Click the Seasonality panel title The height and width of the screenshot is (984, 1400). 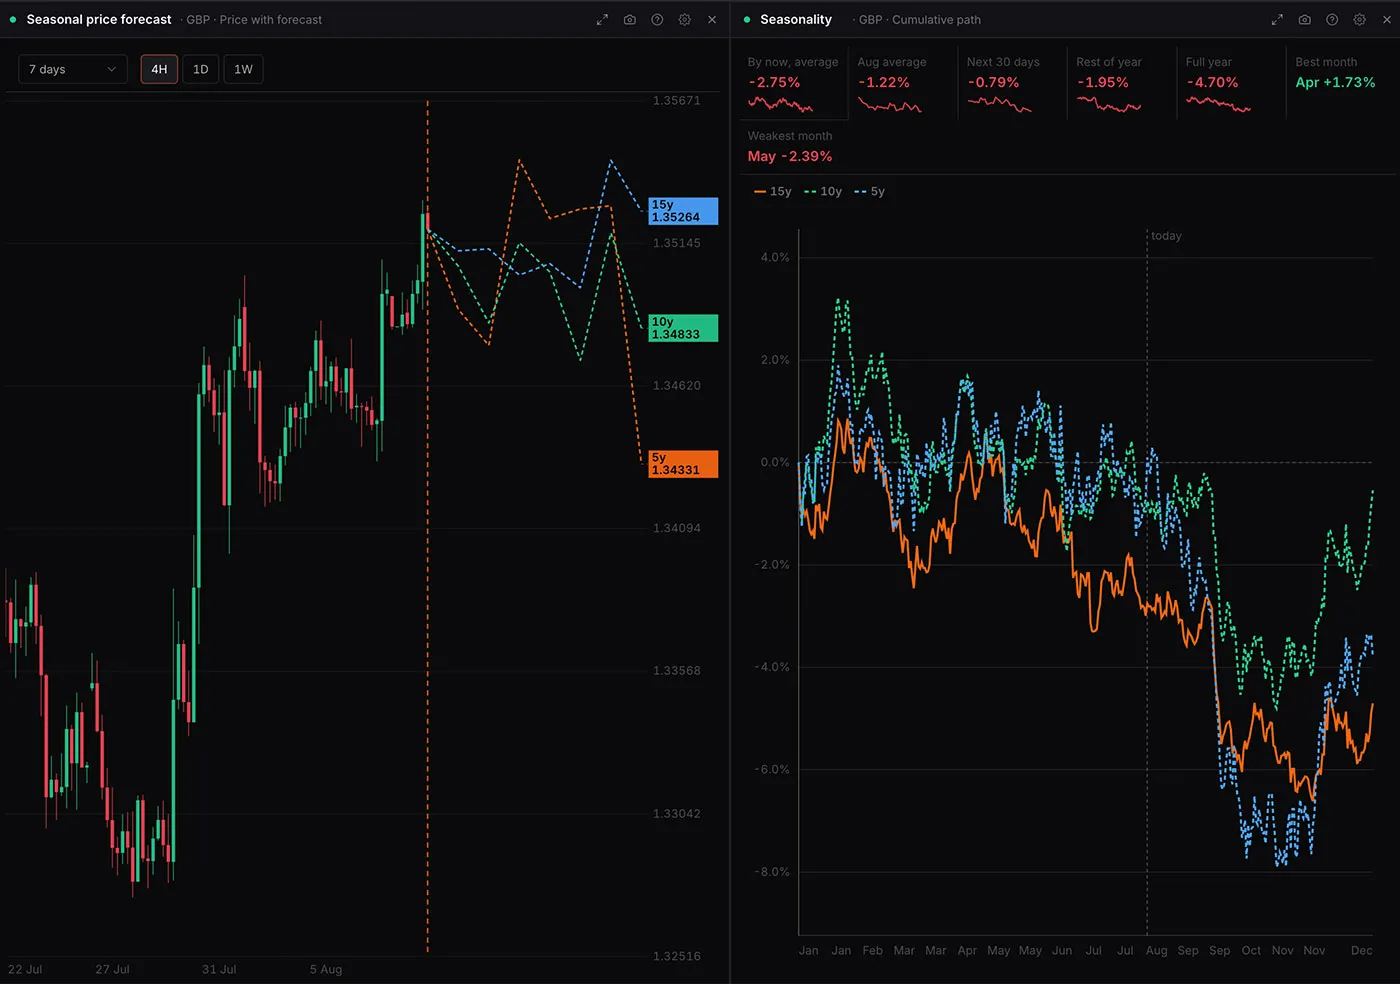(x=796, y=19)
